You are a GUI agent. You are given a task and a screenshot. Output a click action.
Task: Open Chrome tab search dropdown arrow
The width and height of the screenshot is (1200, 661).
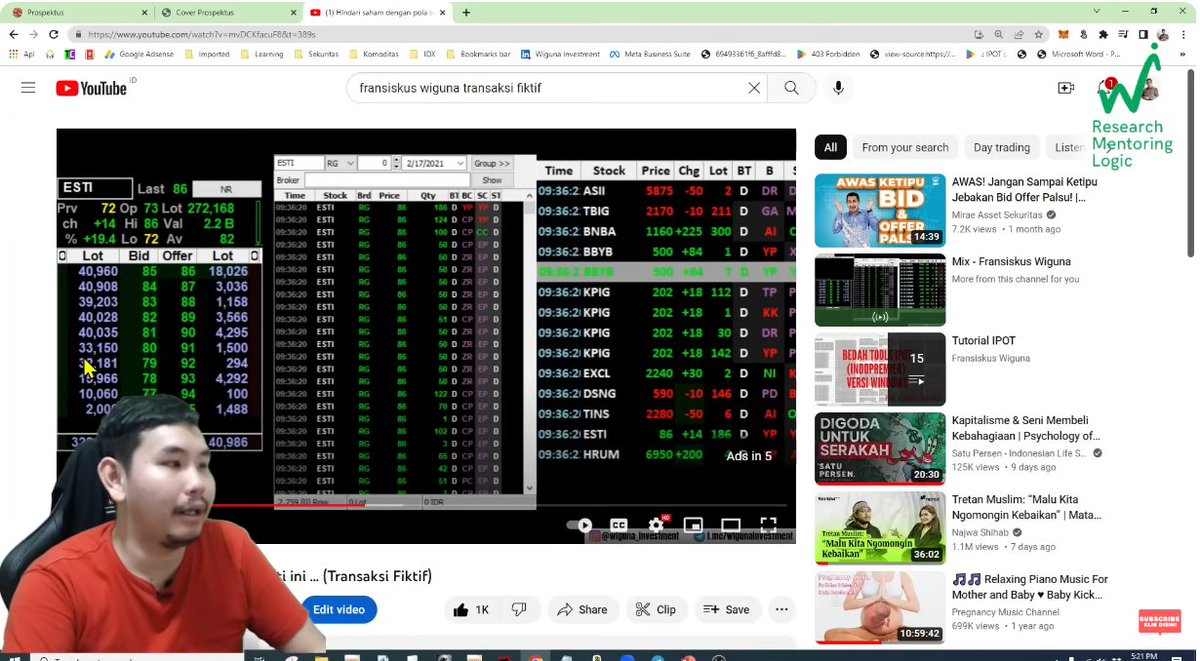(x=1096, y=12)
